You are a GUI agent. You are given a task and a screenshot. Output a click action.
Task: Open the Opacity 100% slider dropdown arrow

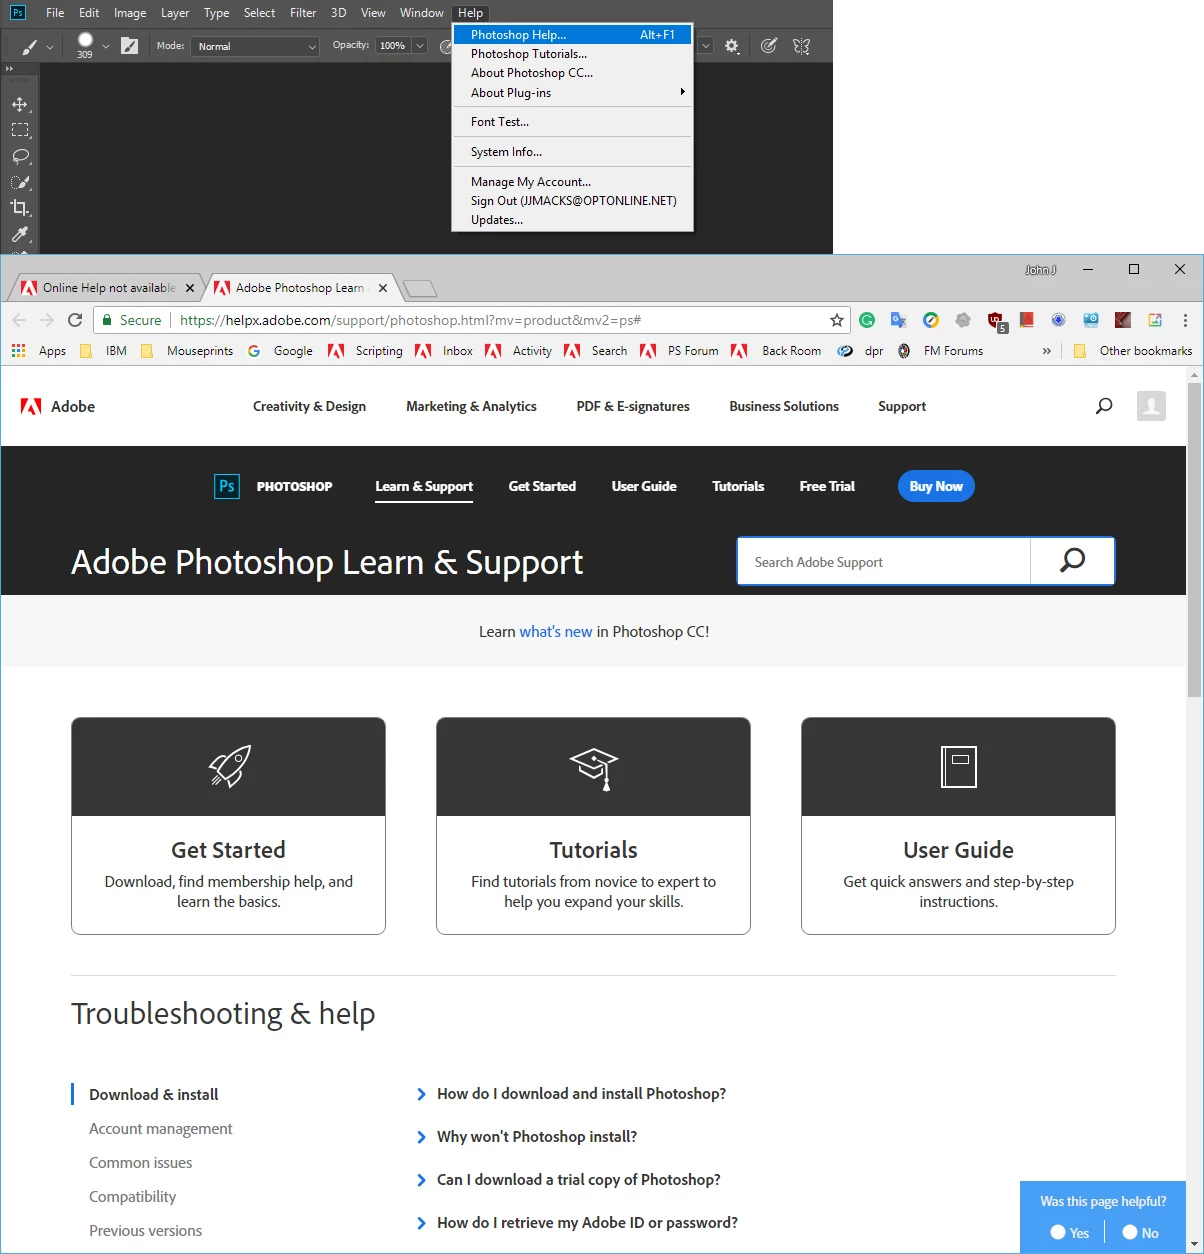coord(420,46)
